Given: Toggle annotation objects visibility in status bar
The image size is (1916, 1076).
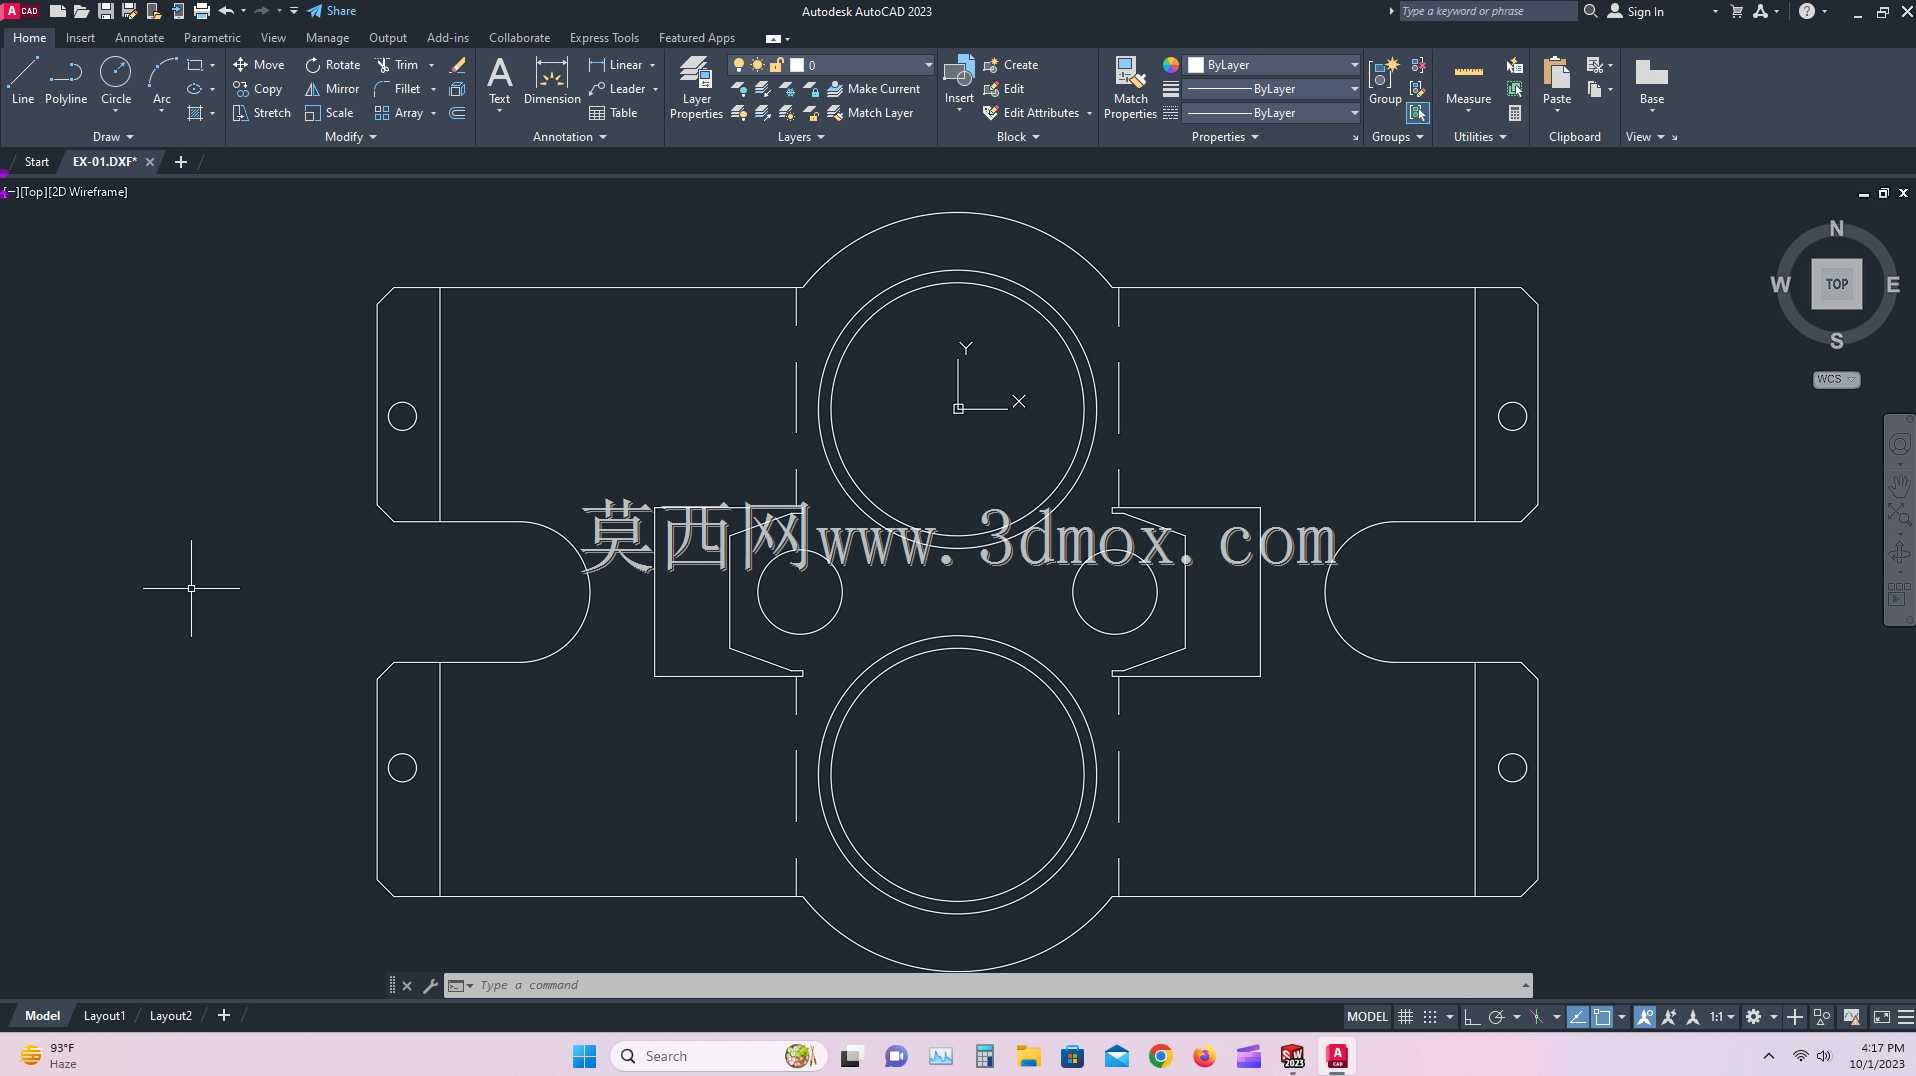Looking at the screenshot, I should tap(1645, 1016).
